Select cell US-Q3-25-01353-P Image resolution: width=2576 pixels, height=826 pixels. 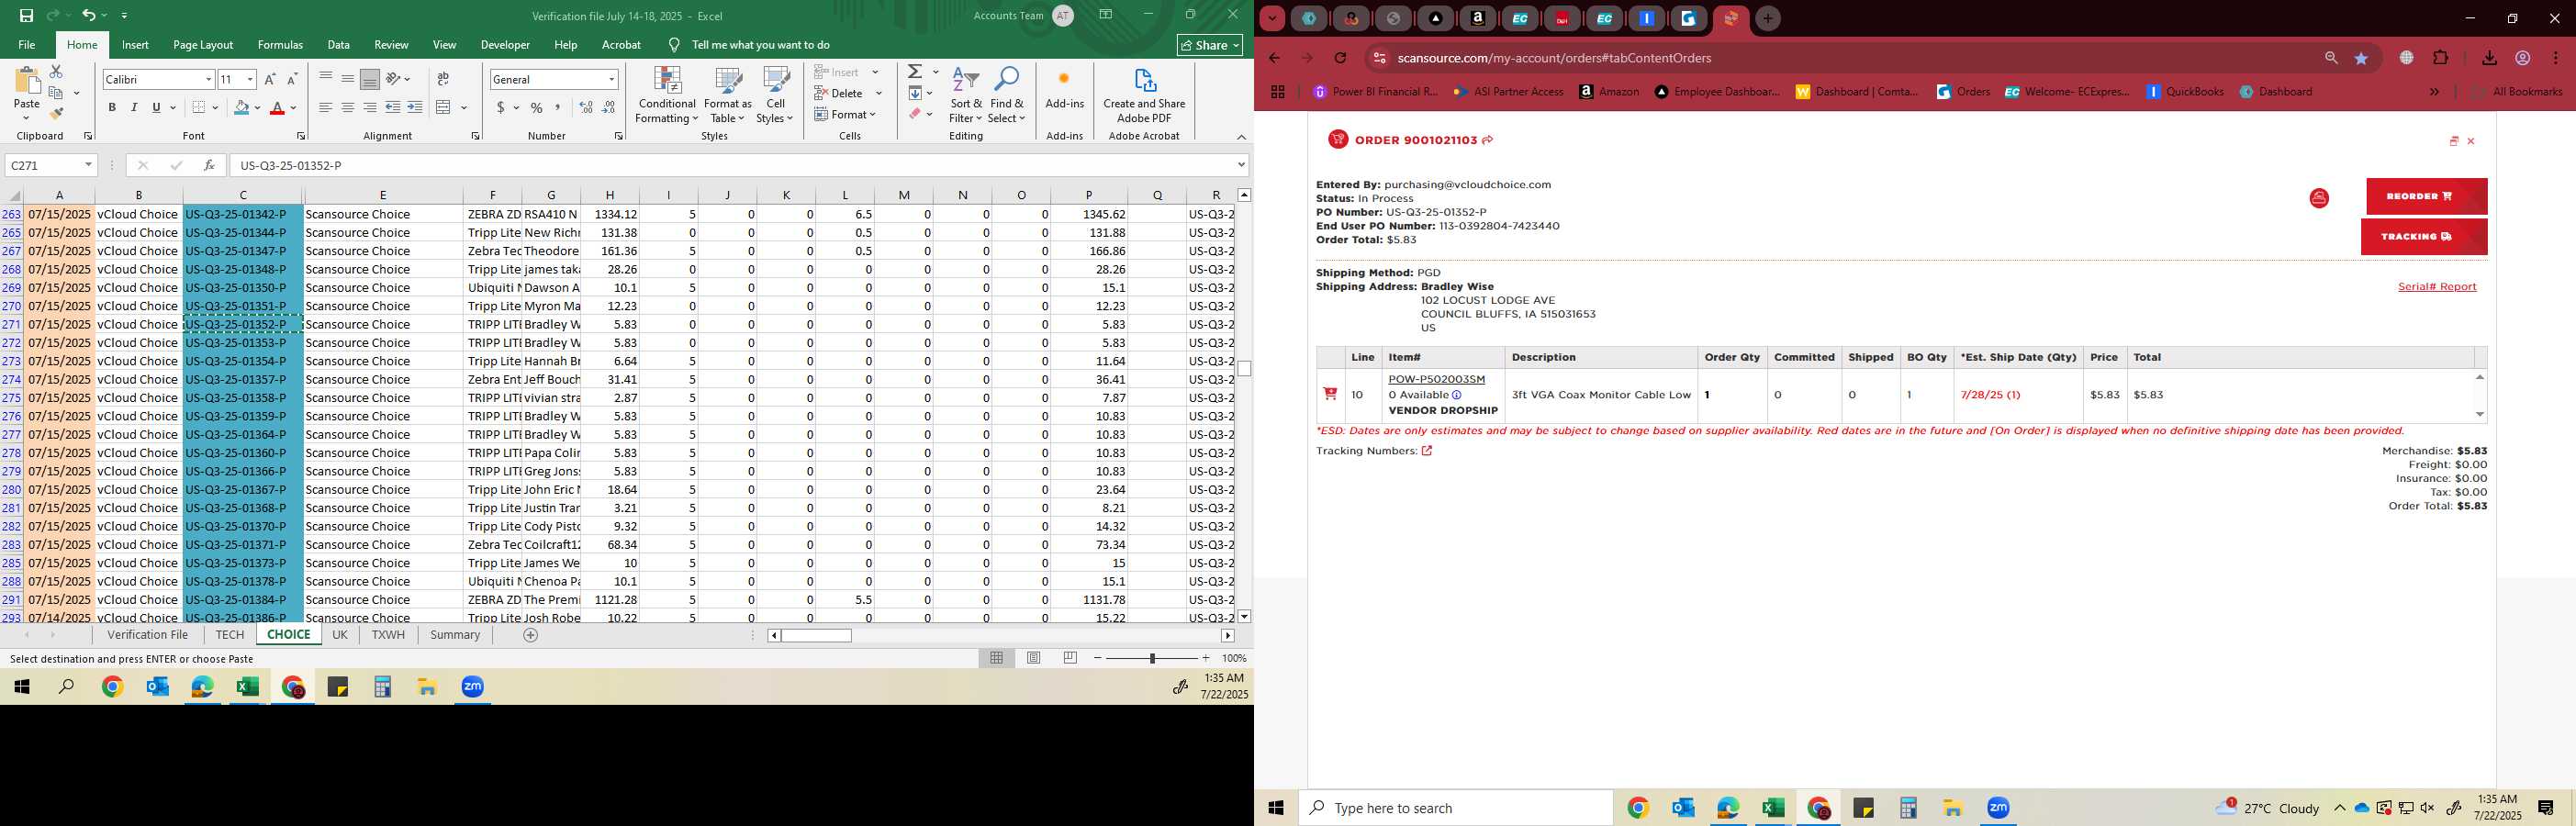tap(242, 343)
